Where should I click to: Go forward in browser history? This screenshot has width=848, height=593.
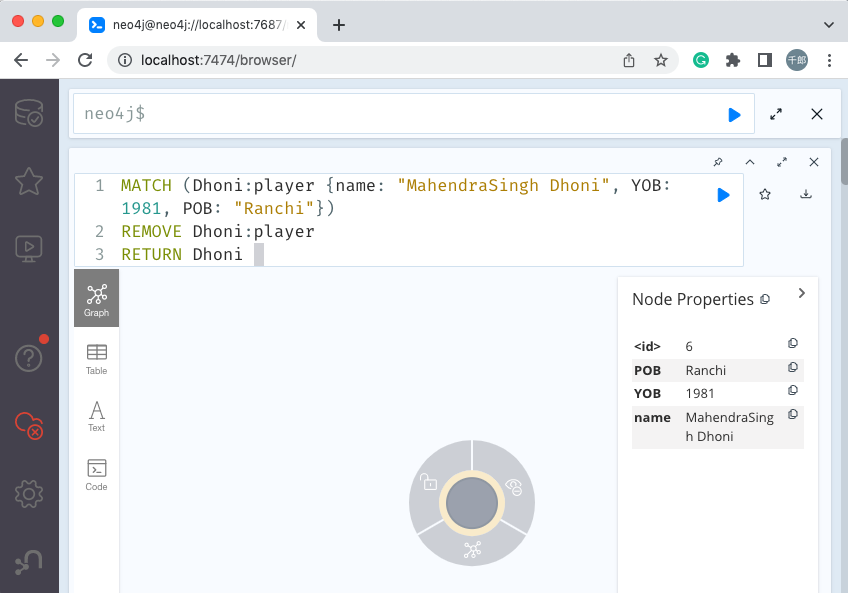(x=53, y=60)
